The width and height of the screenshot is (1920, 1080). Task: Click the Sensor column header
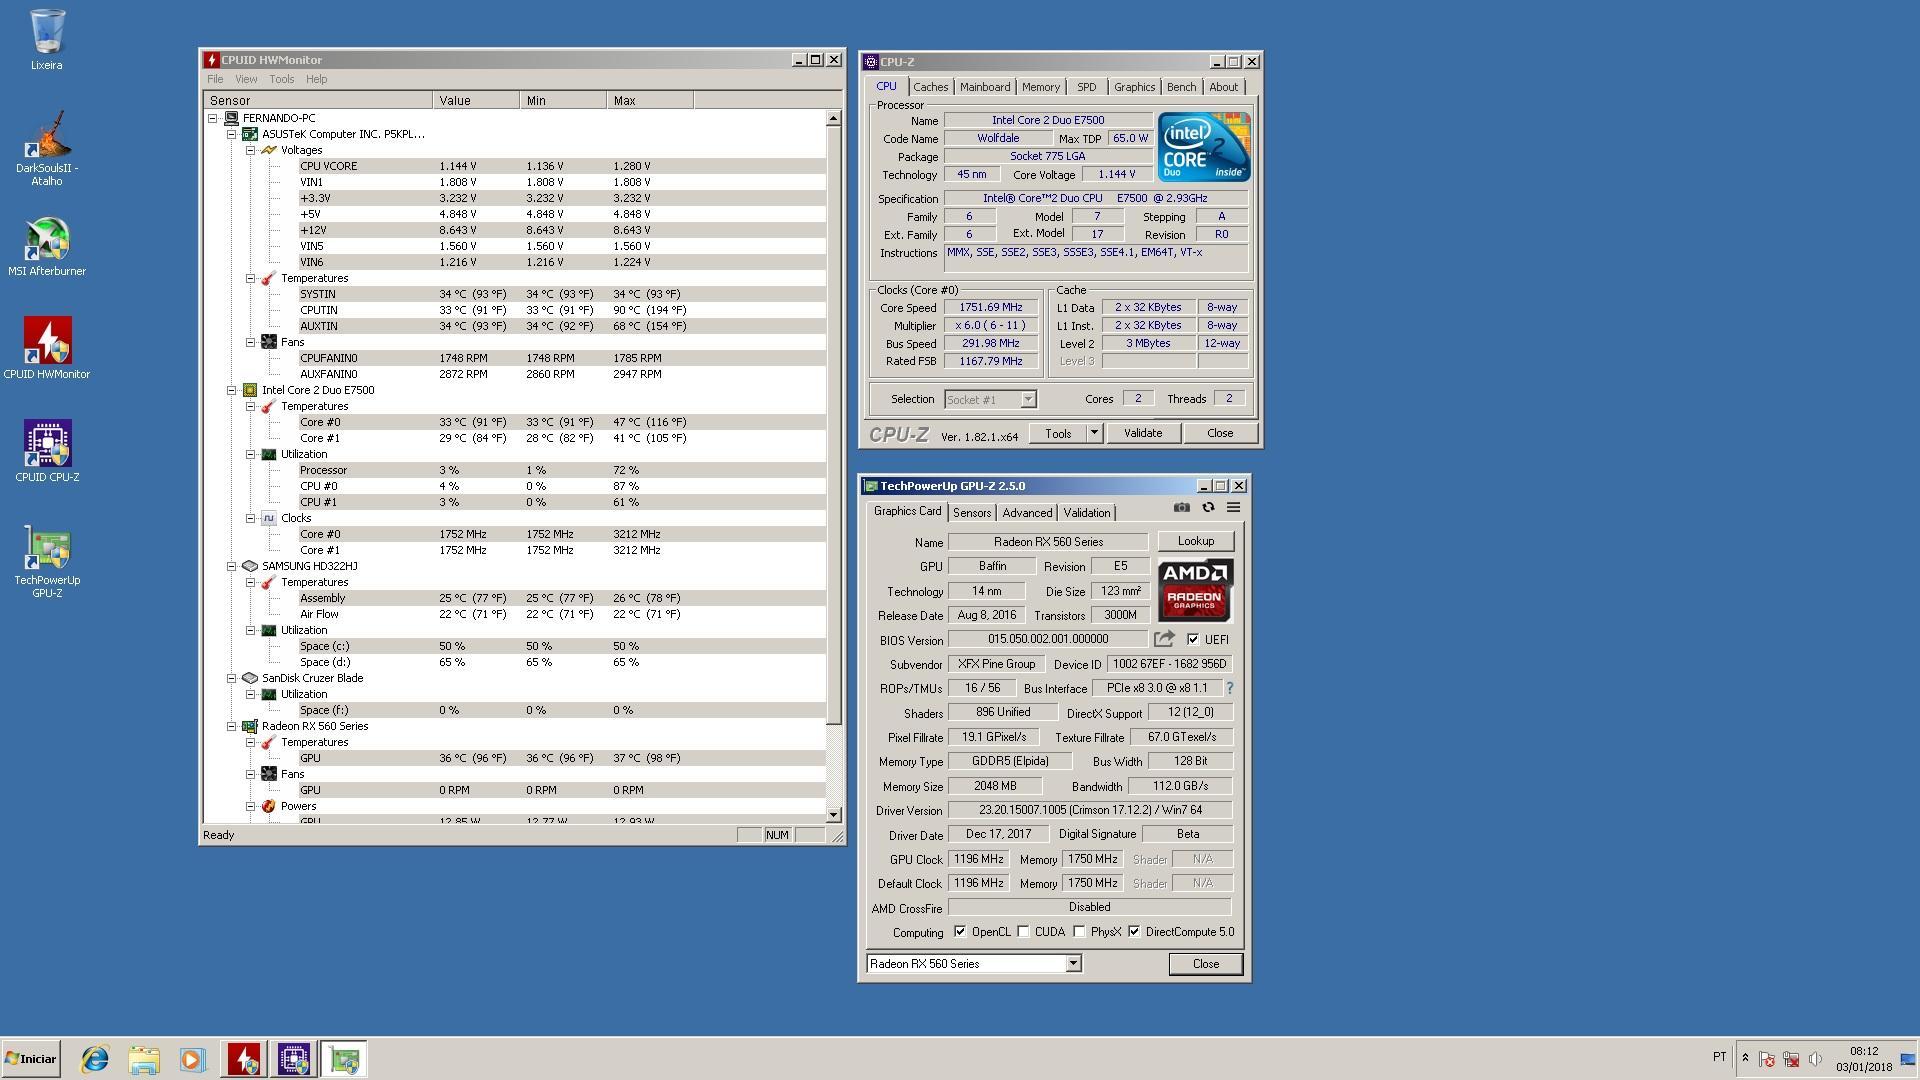coord(318,100)
